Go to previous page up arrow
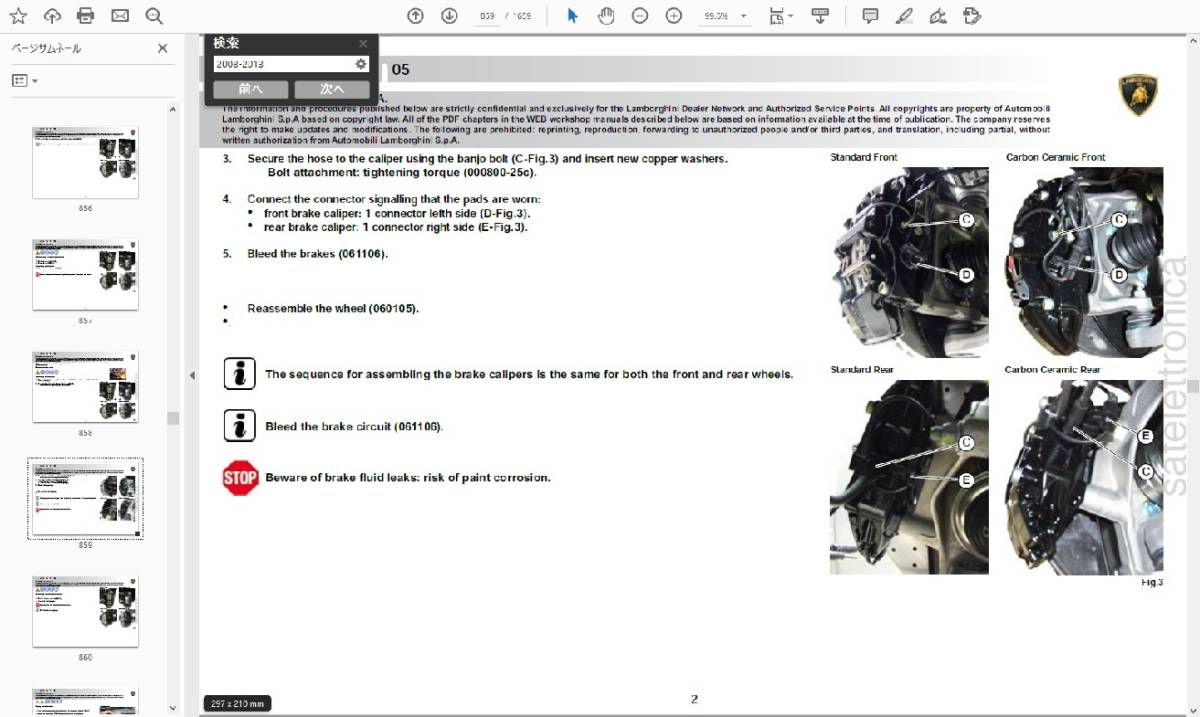 click(416, 16)
